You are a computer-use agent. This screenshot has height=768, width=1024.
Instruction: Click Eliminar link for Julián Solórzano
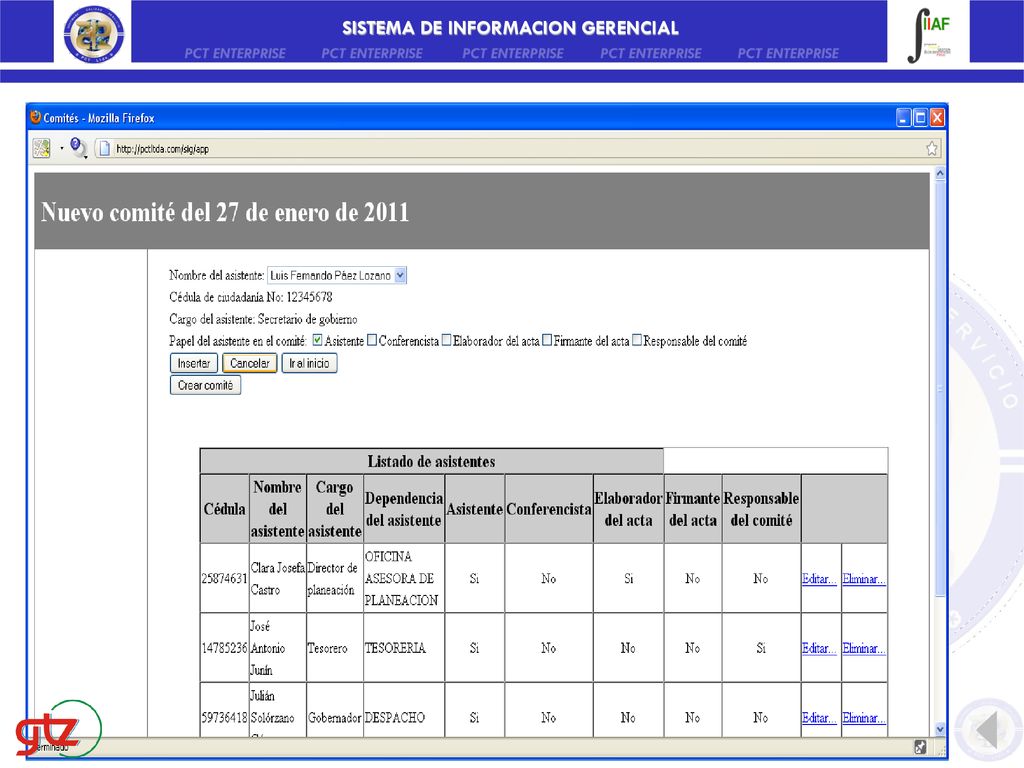point(863,718)
